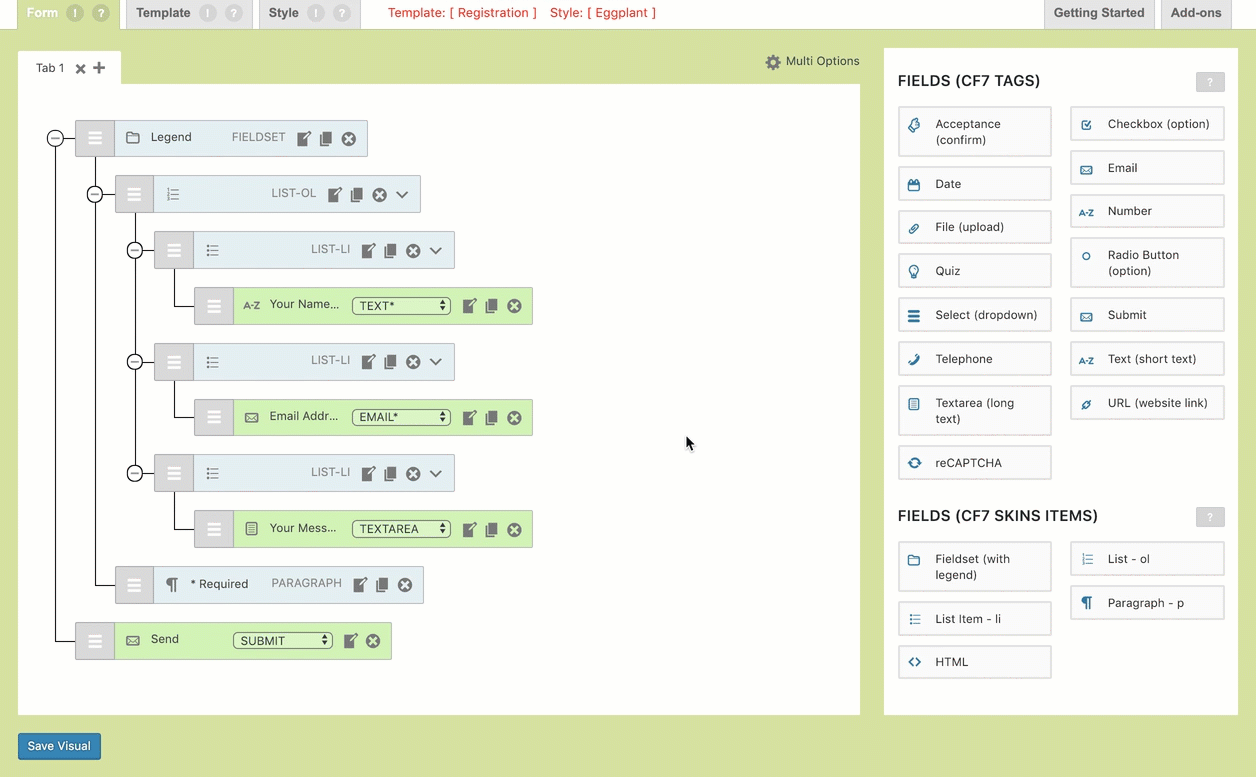Edit the Your Message textarea field
The width and height of the screenshot is (1256, 777).
(469, 529)
